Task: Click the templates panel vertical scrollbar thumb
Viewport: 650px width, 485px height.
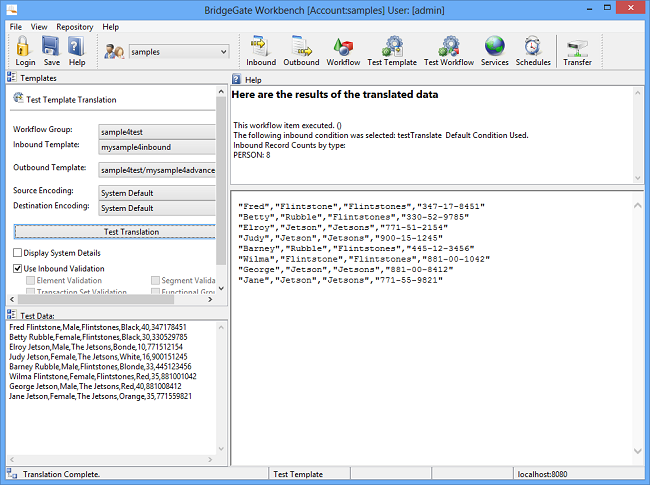Action: coord(221,180)
